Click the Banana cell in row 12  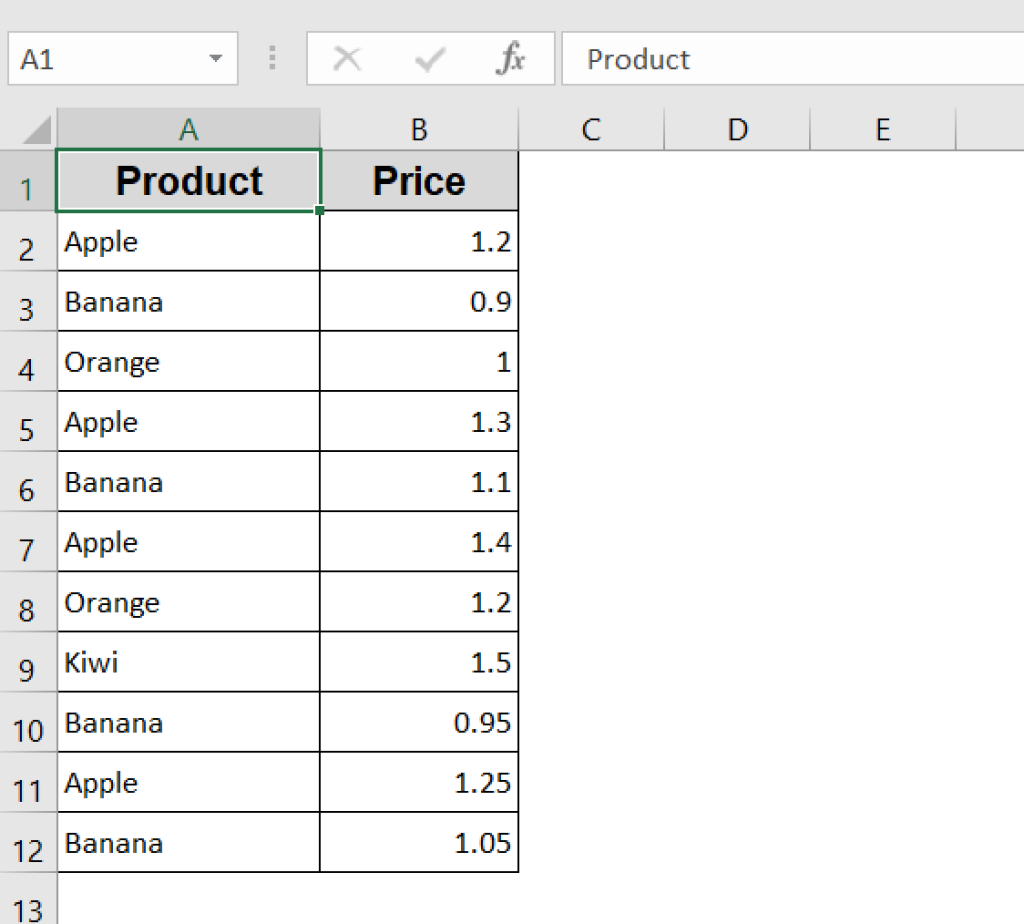click(x=188, y=842)
